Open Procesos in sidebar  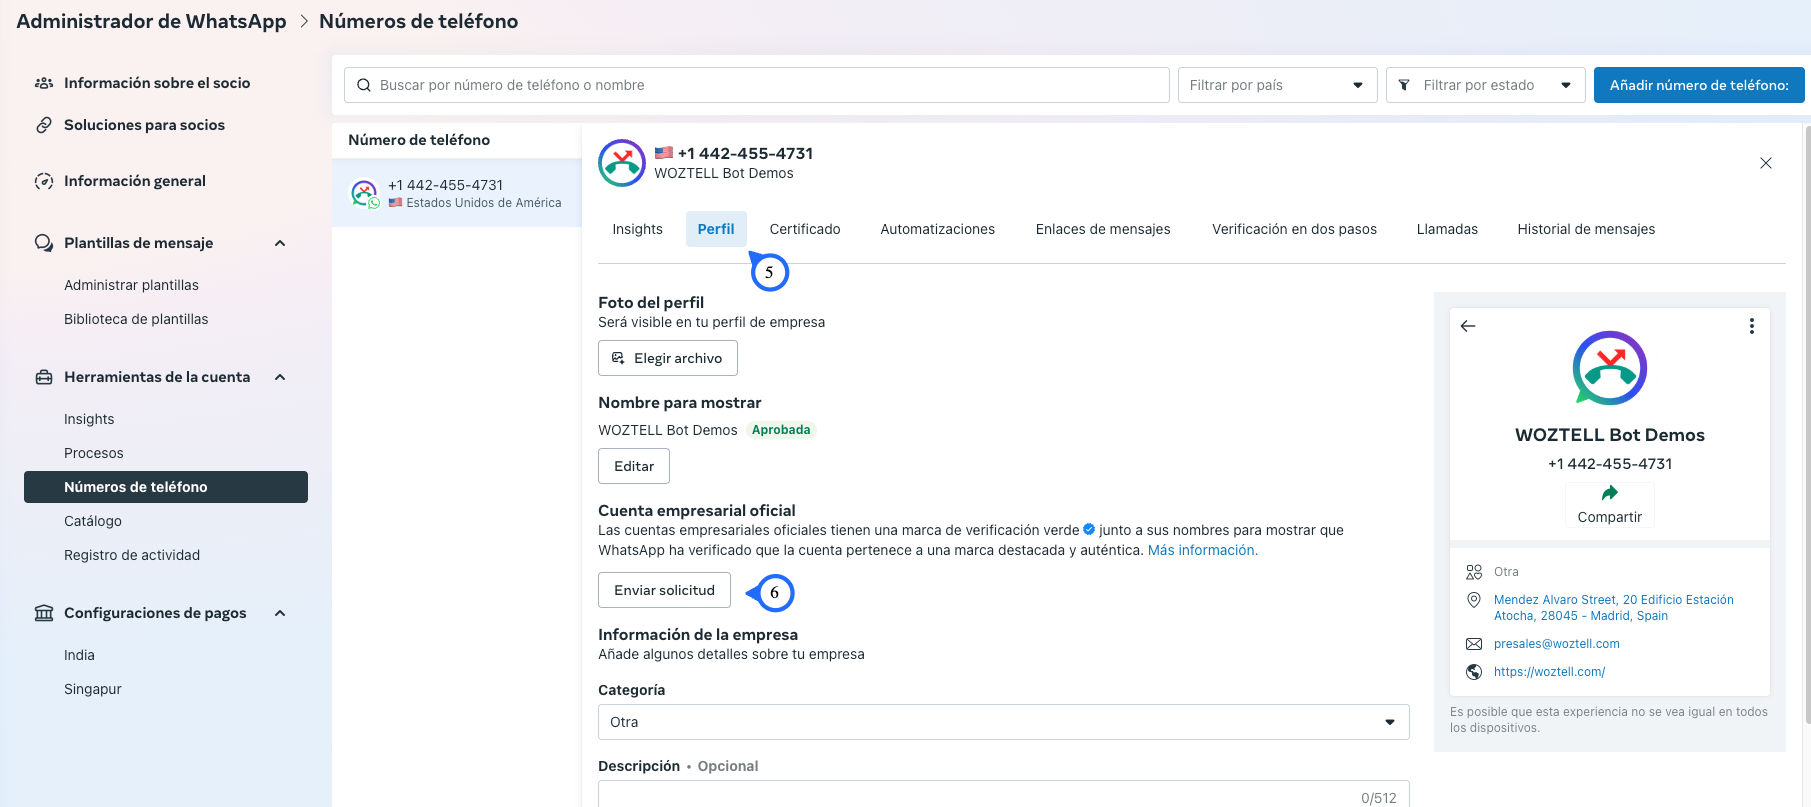(94, 453)
